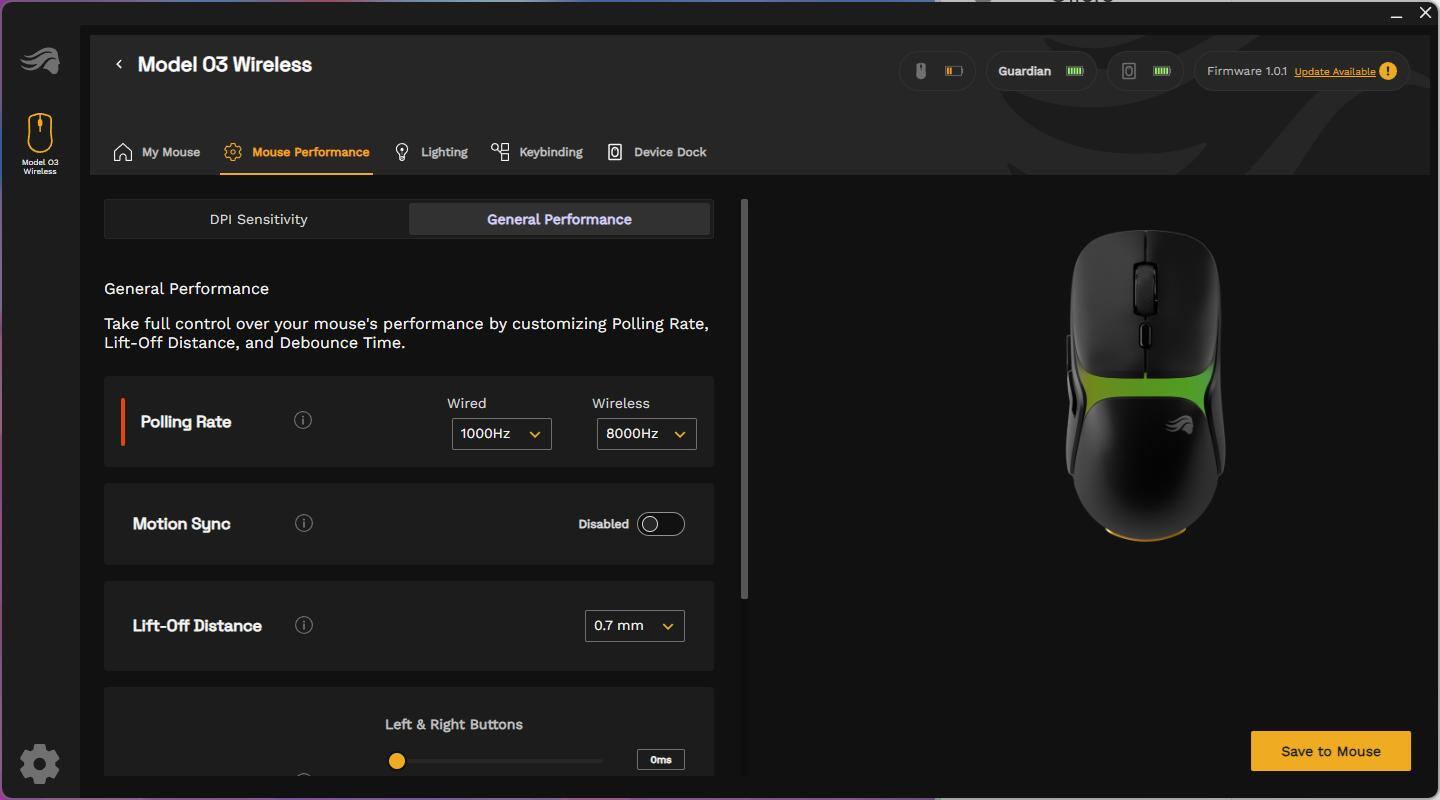The image size is (1440, 800).
Task: Open the Wired polling rate dropdown
Action: (501, 434)
